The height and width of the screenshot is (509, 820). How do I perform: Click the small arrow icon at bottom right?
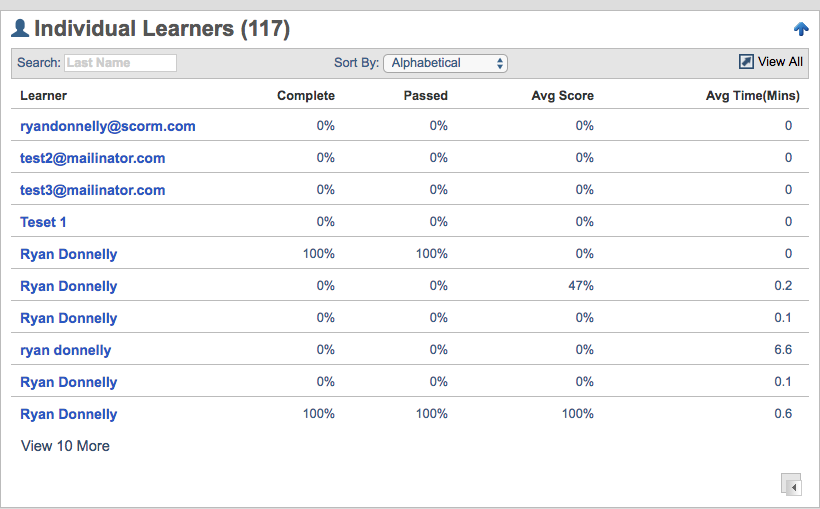pyautogui.click(x=791, y=485)
